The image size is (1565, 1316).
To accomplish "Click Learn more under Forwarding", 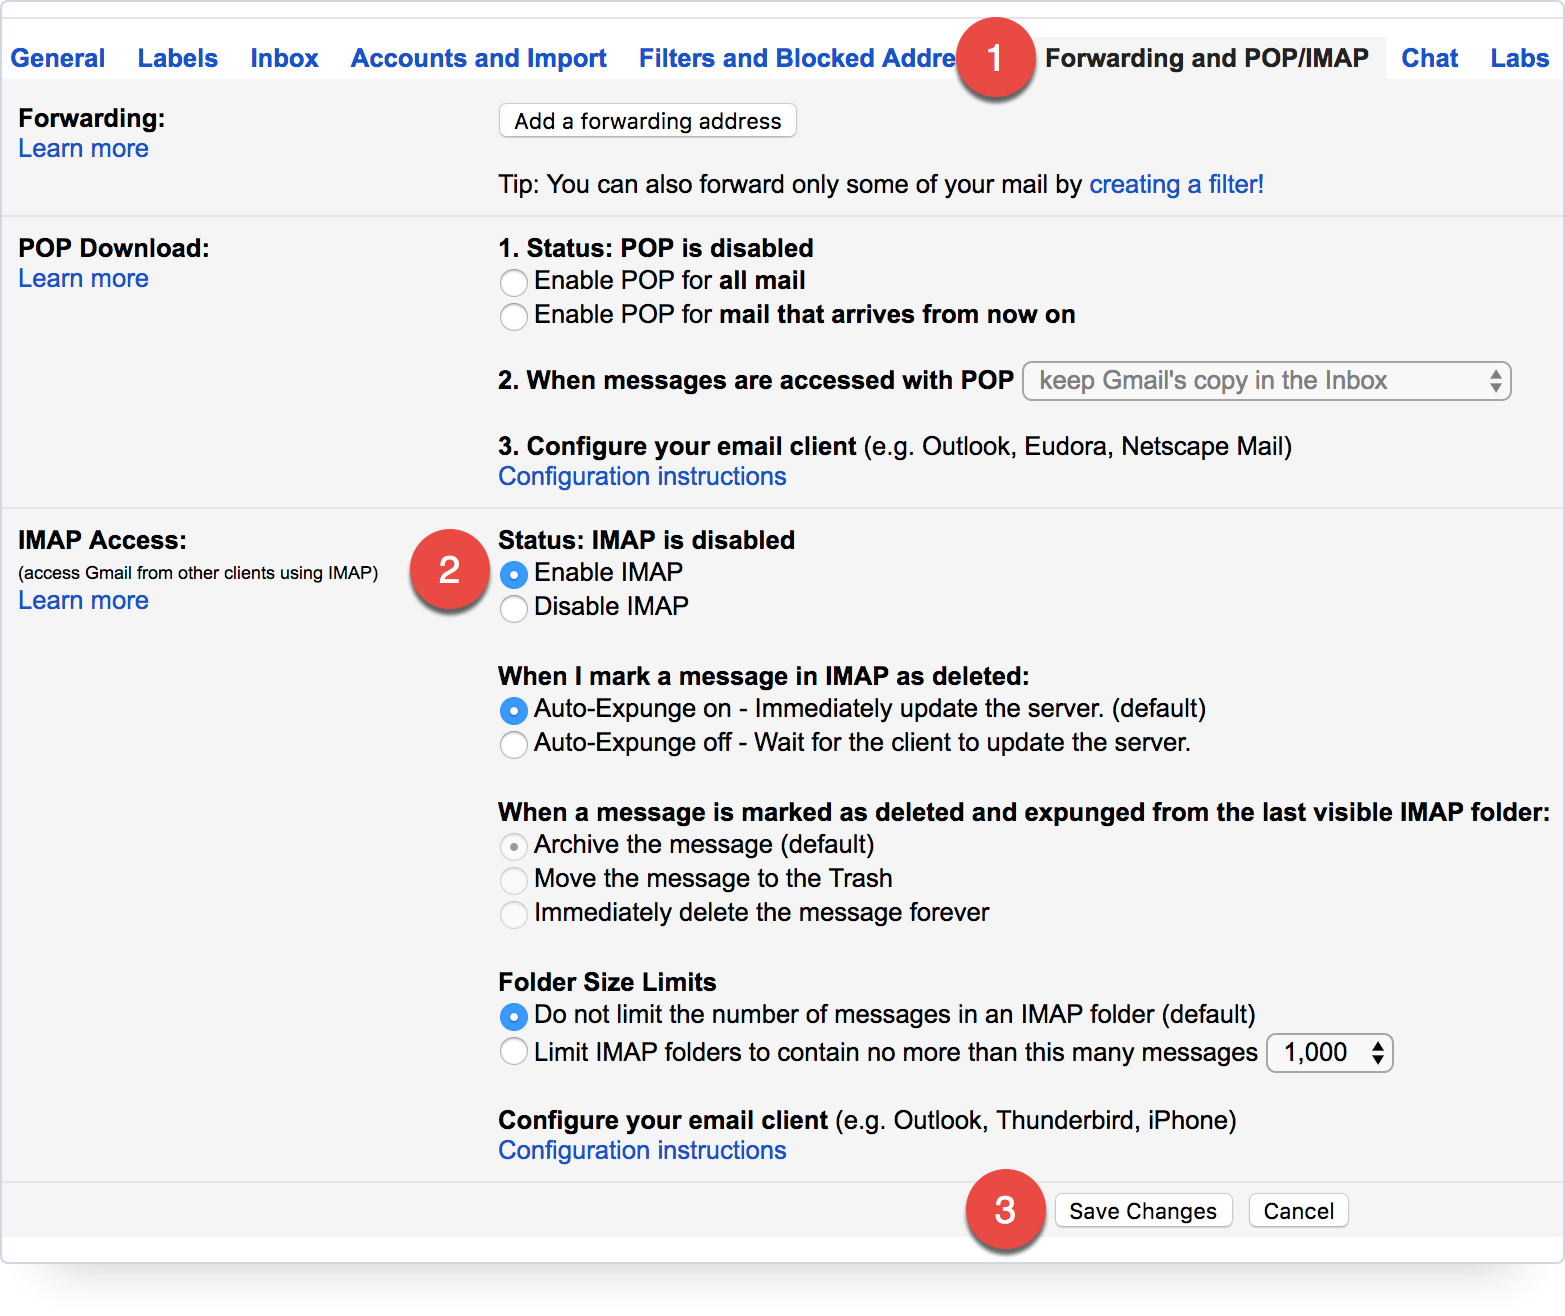I will click(x=82, y=148).
